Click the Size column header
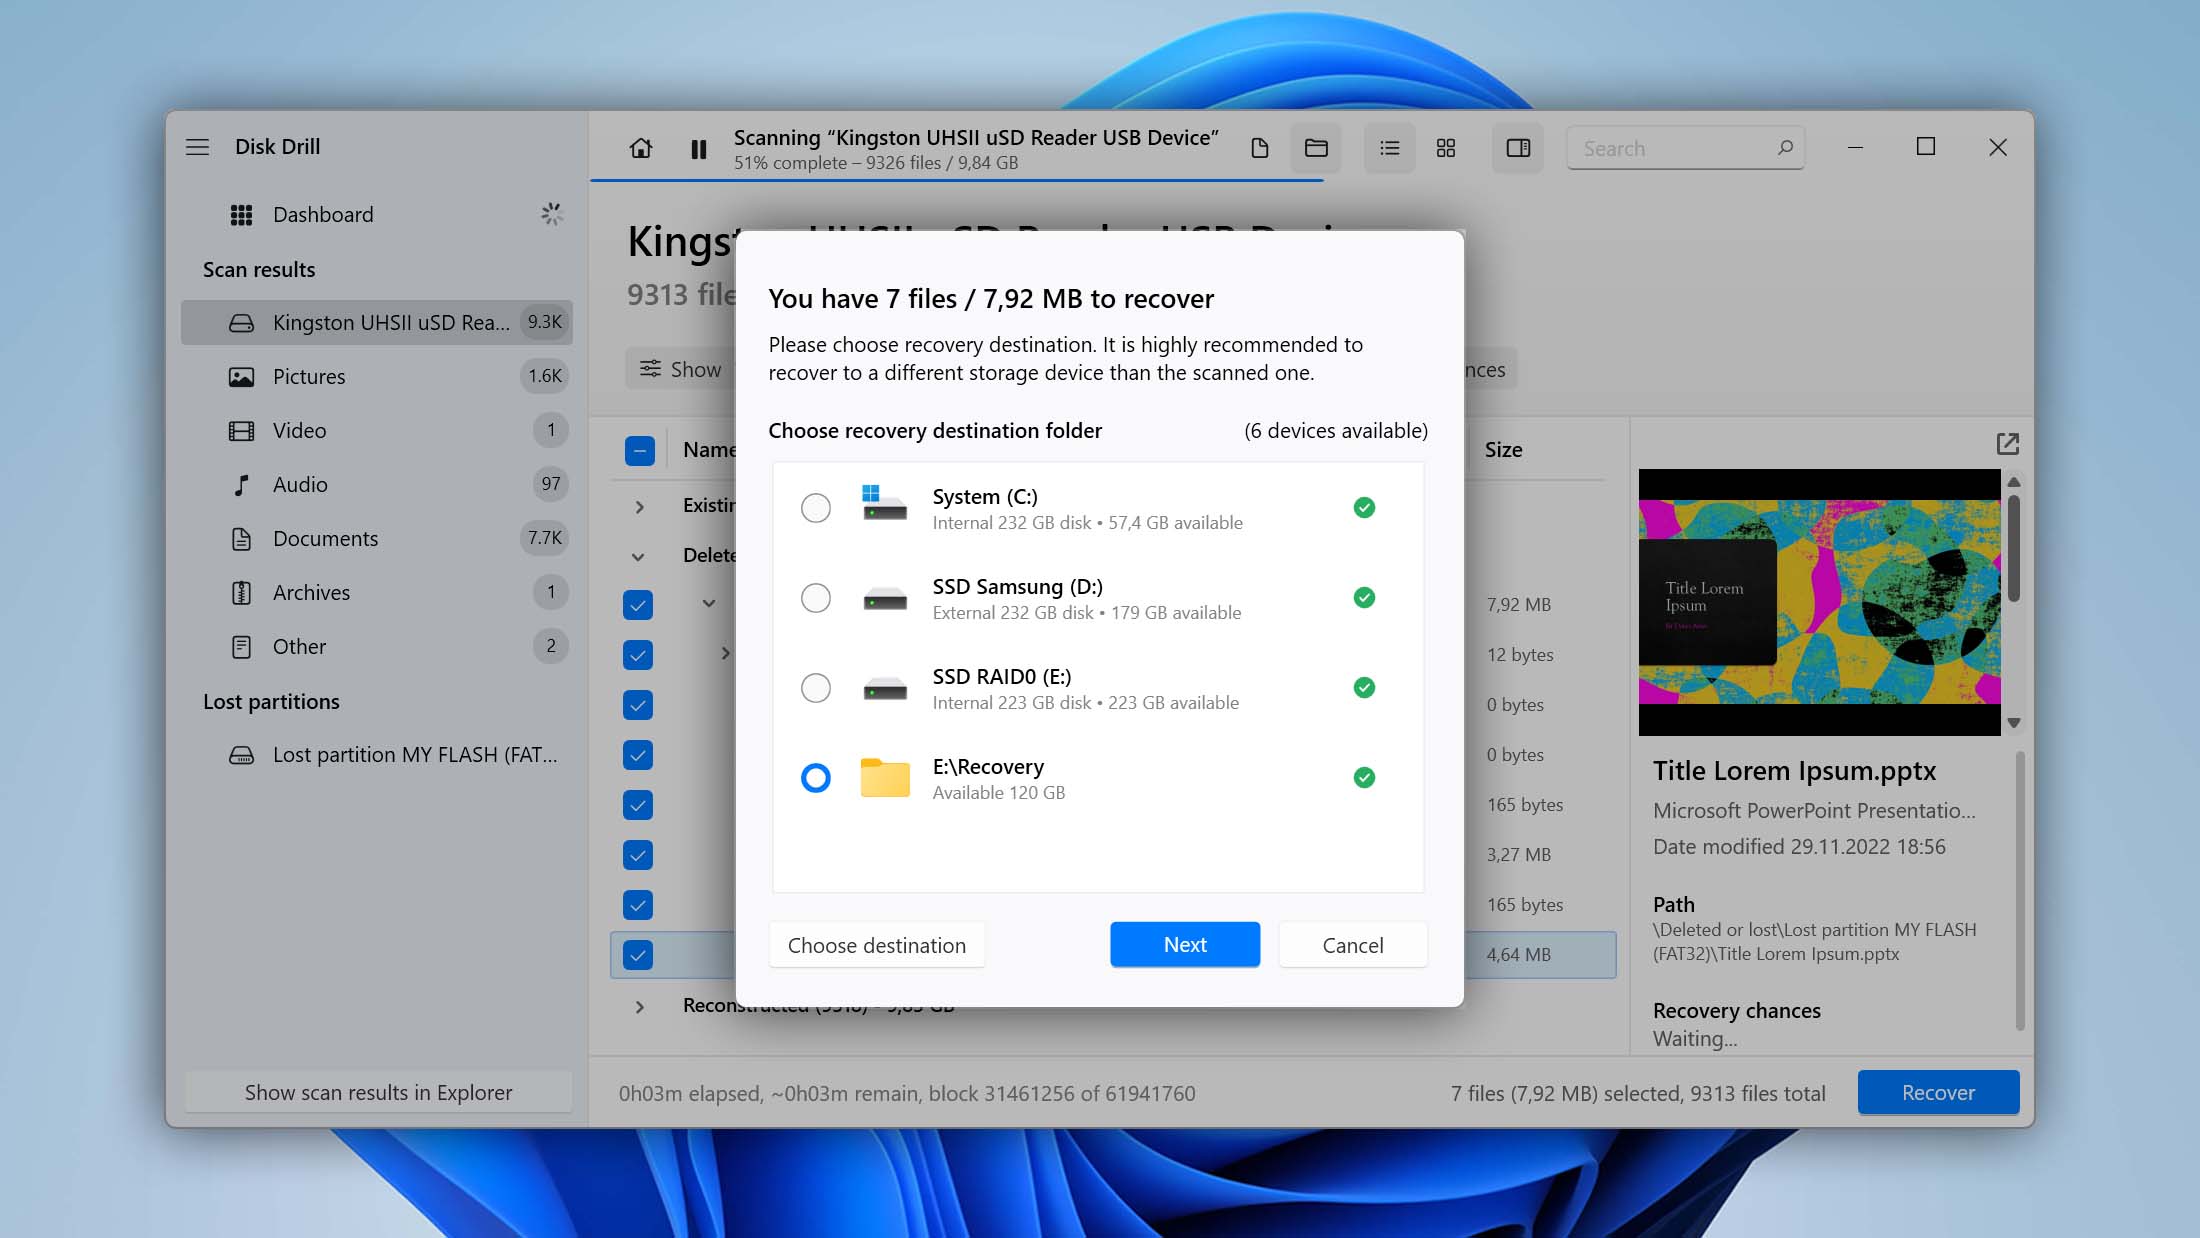The height and width of the screenshot is (1238, 2200). (1503, 450)
